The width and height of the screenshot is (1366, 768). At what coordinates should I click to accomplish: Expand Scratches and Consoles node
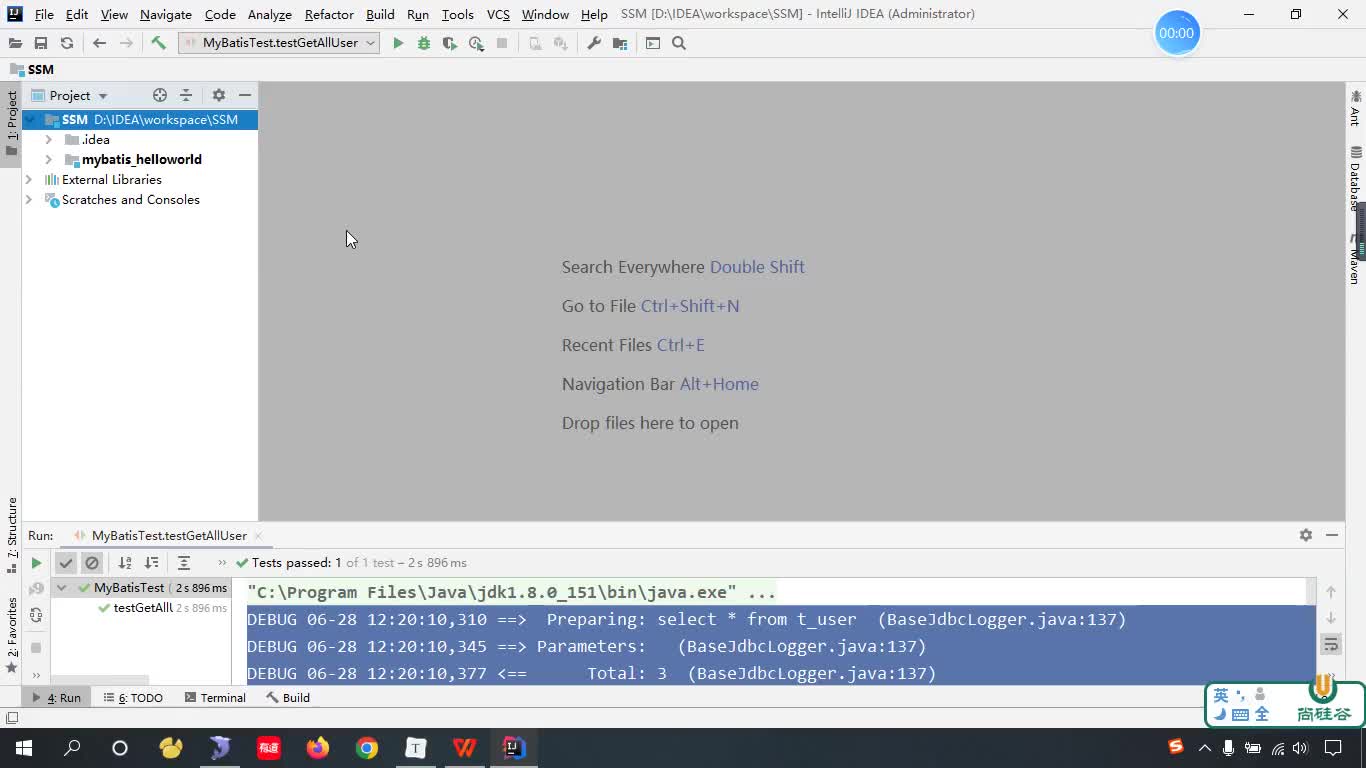(29, 199)
